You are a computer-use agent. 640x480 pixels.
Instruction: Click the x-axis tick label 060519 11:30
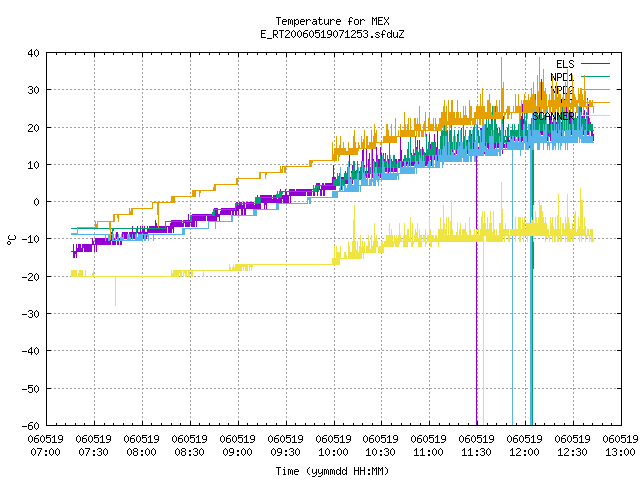coord(477,445)
